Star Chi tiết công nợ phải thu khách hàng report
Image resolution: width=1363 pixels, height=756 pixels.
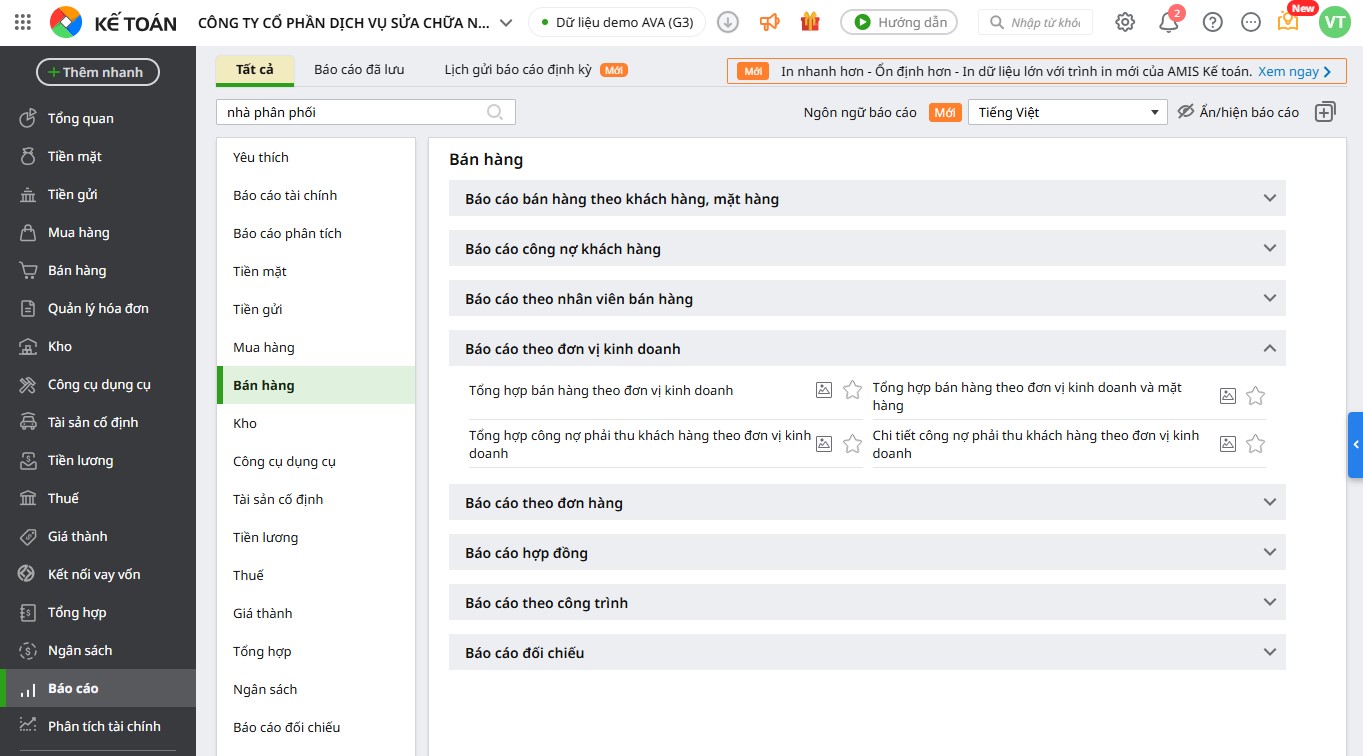click(x=1256, y=444)
